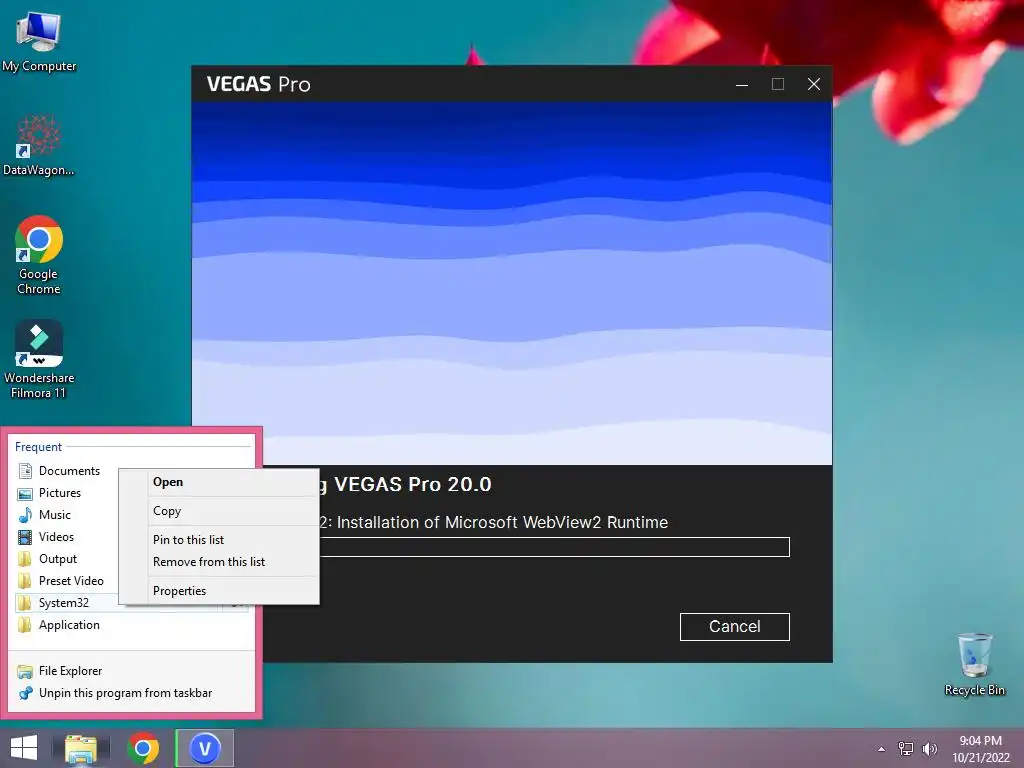
Task: Click the Chrome icon in the taskbar
Action: [143, 749]
